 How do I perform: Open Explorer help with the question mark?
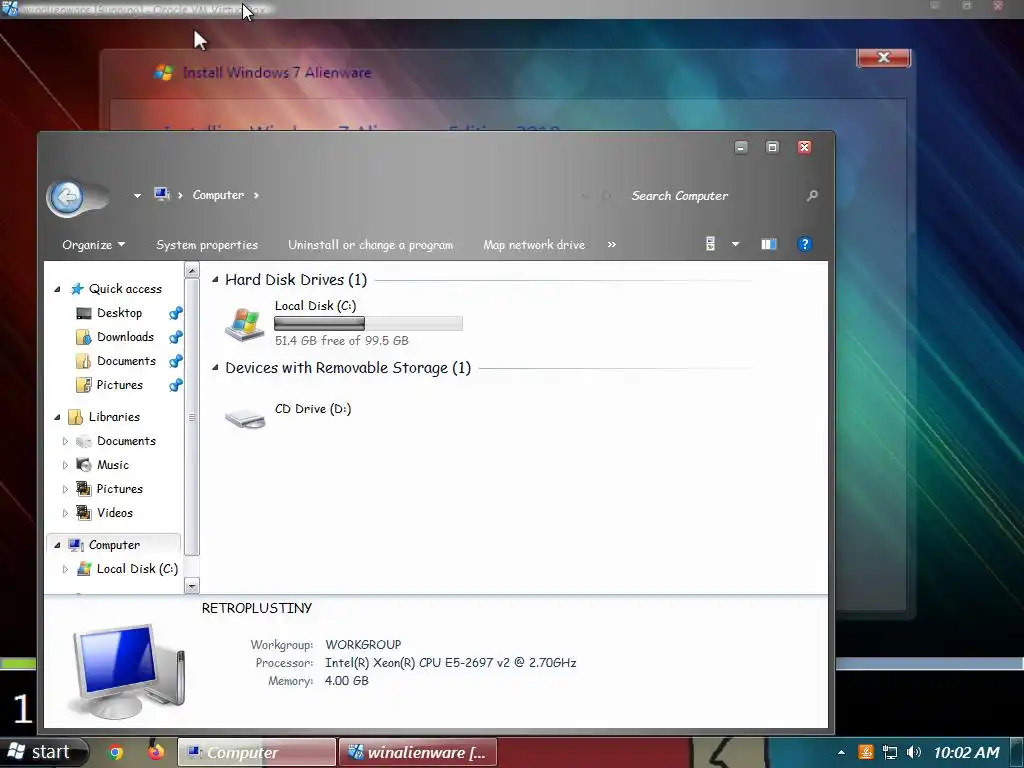coord(805,244)
